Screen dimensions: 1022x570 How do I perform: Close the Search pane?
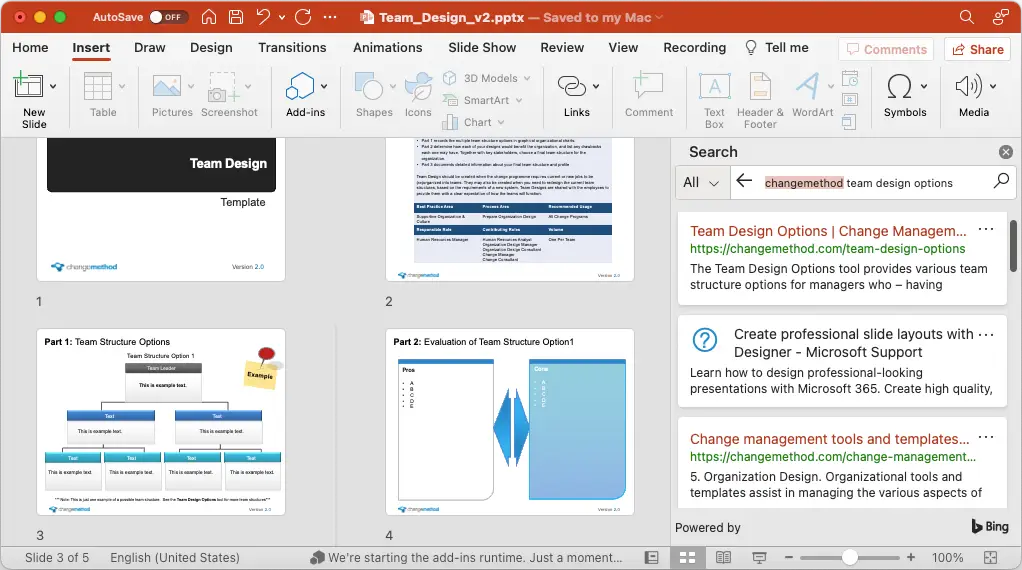(x=1006, y=152)
